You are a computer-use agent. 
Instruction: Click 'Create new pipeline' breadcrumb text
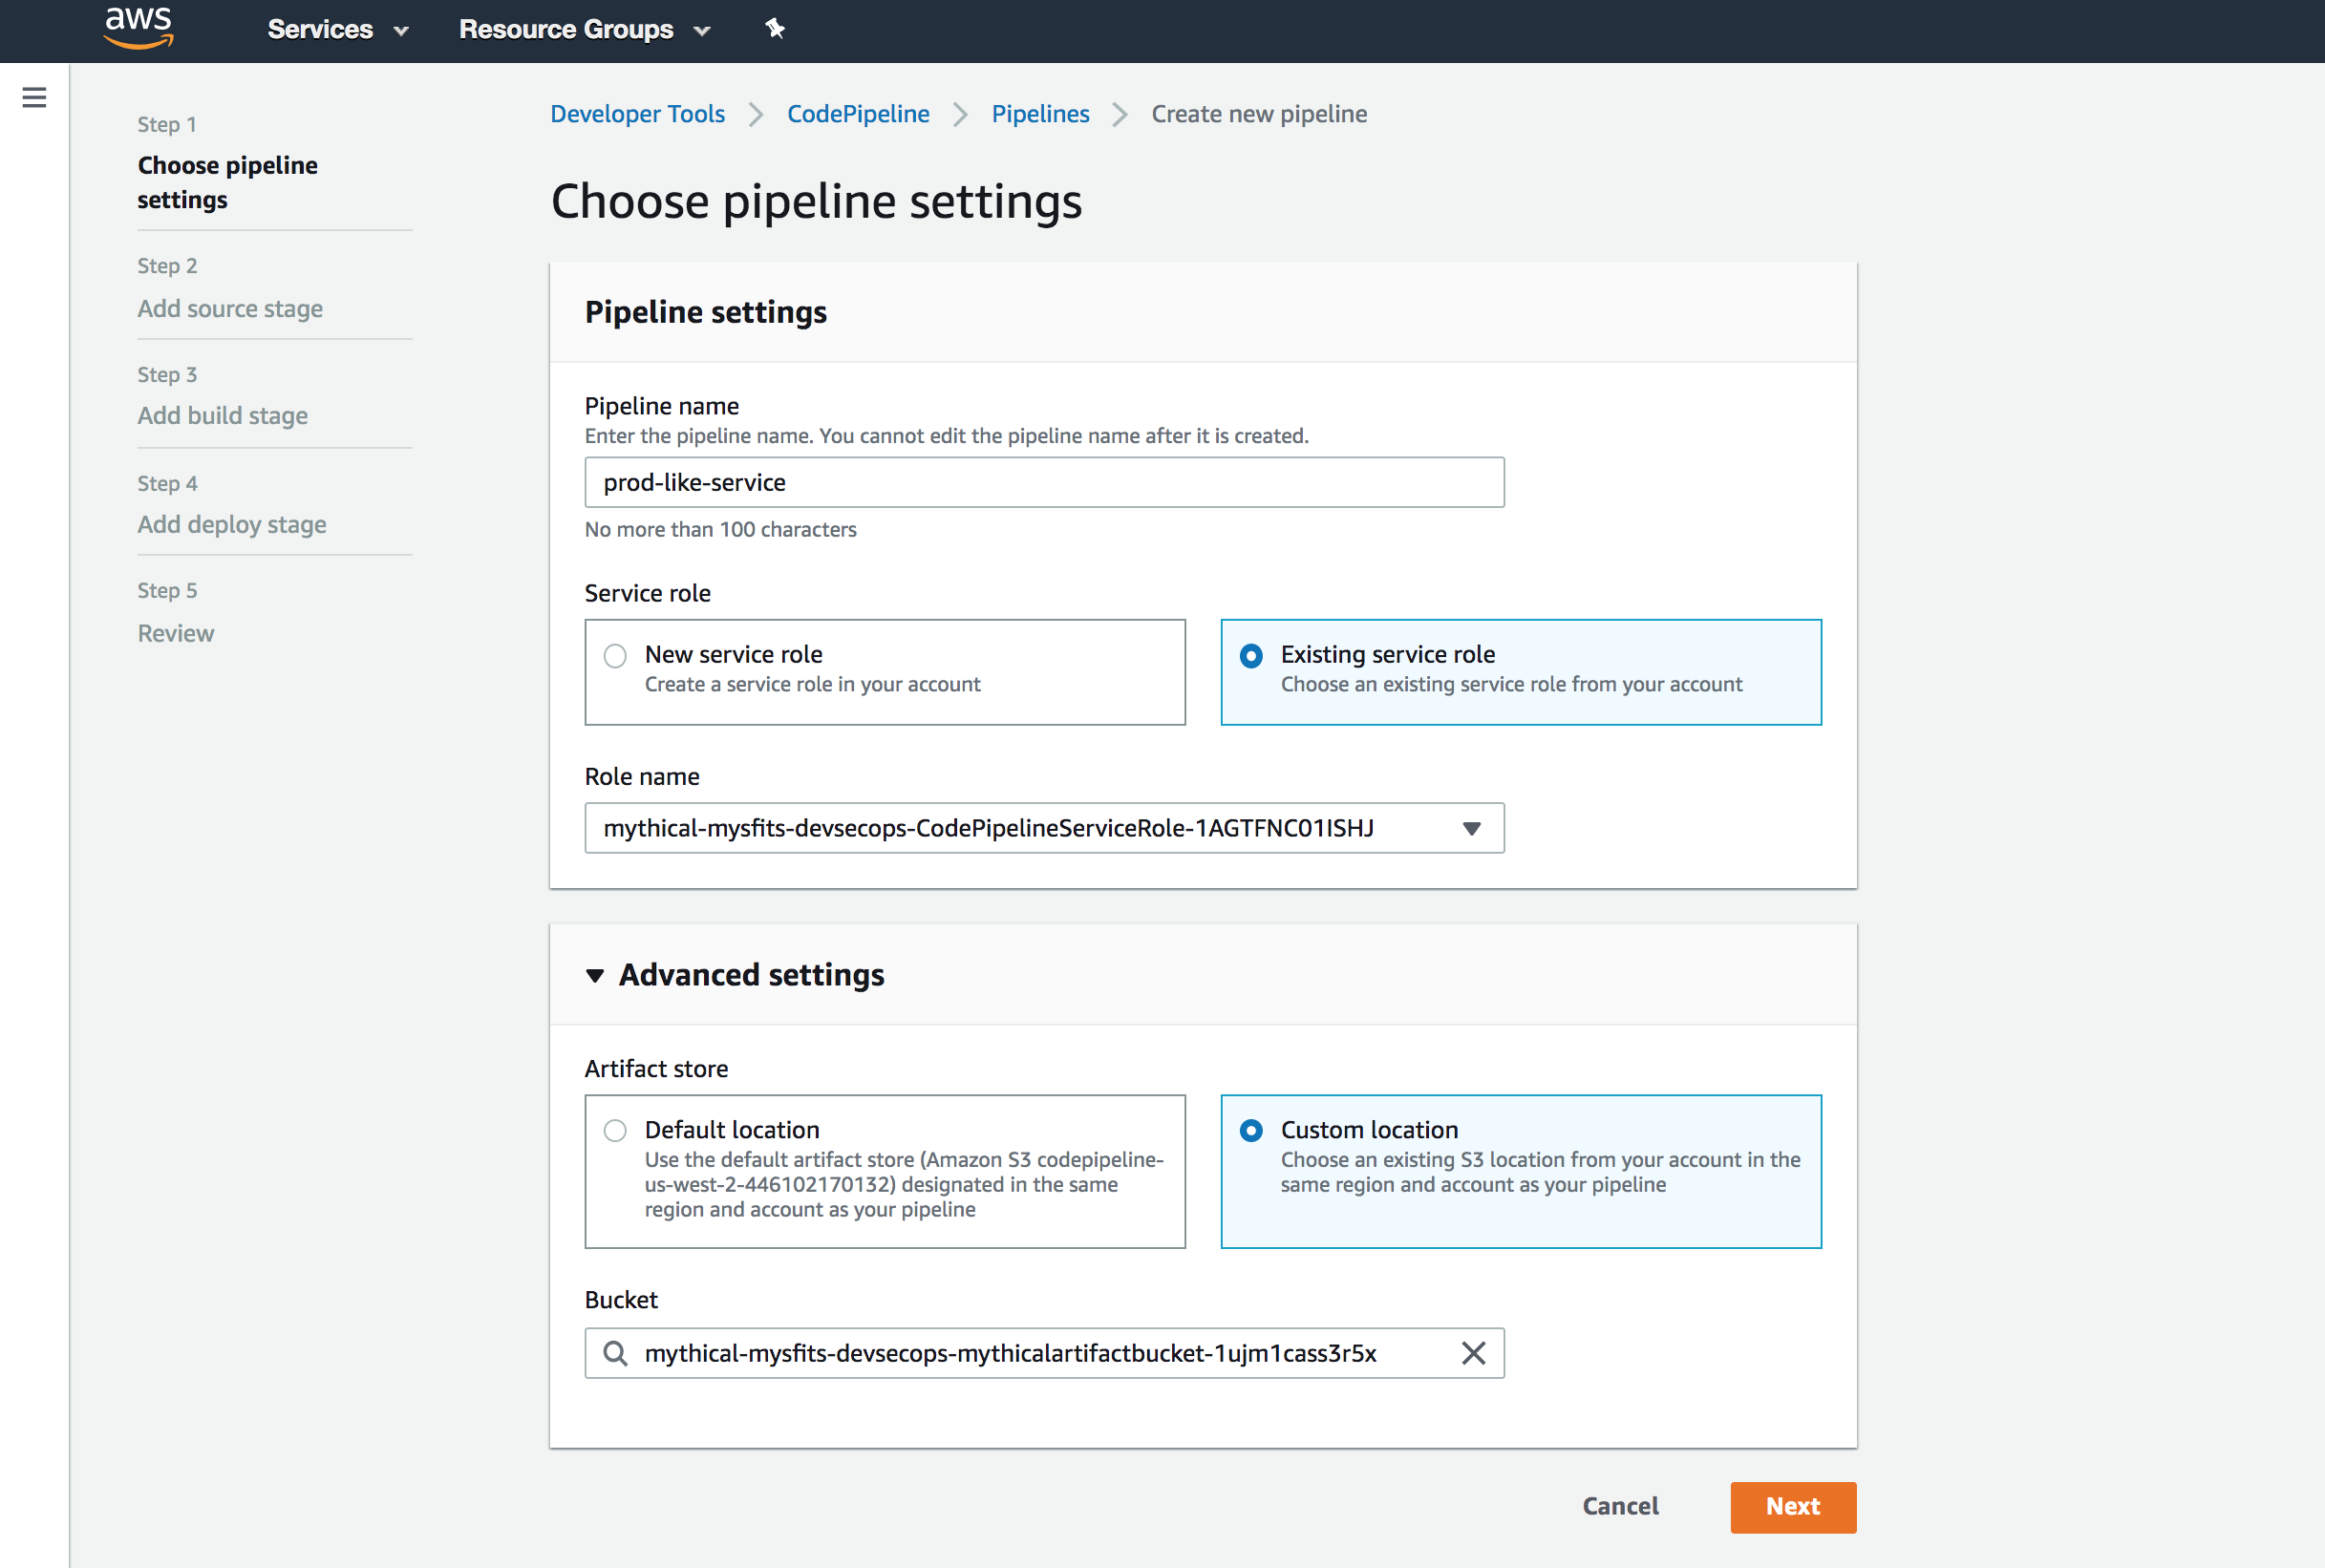[1259, 114]
